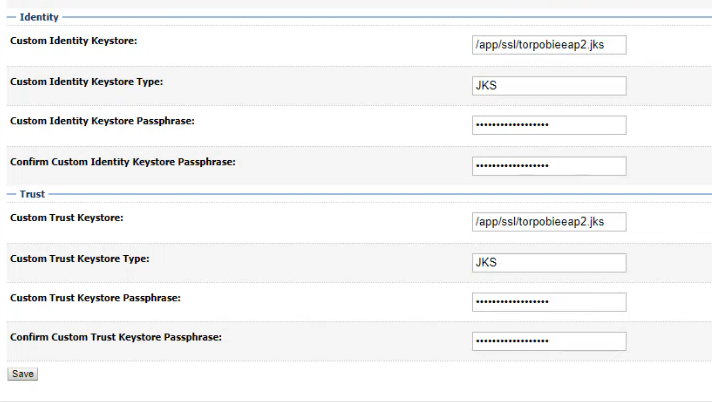712x402 pixels.
Task: Click the Identity section heading
Action: click(x=39, y=17)
